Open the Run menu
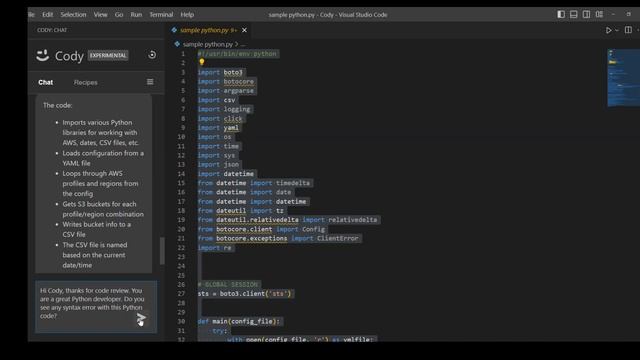This screenshot has height=360, width=640. point(136,15)
